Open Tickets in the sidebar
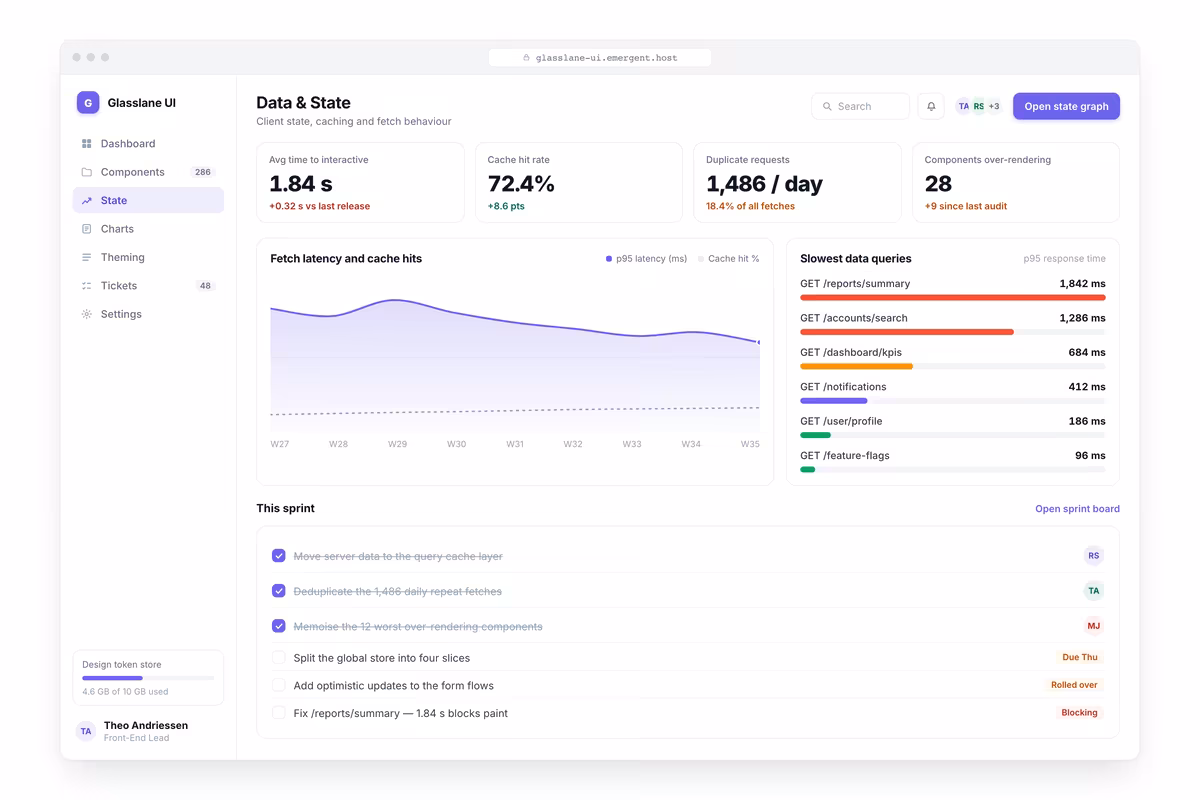1200x800 pixels. coord(148,286)
